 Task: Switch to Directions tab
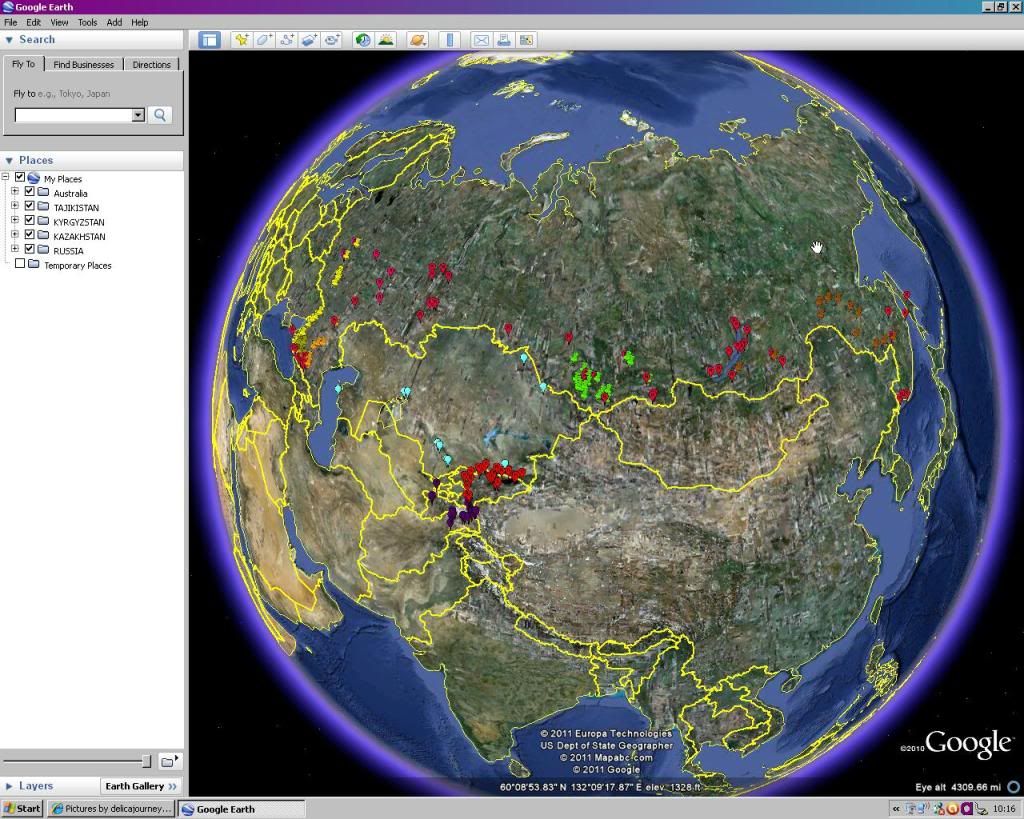tap(152, 65)
